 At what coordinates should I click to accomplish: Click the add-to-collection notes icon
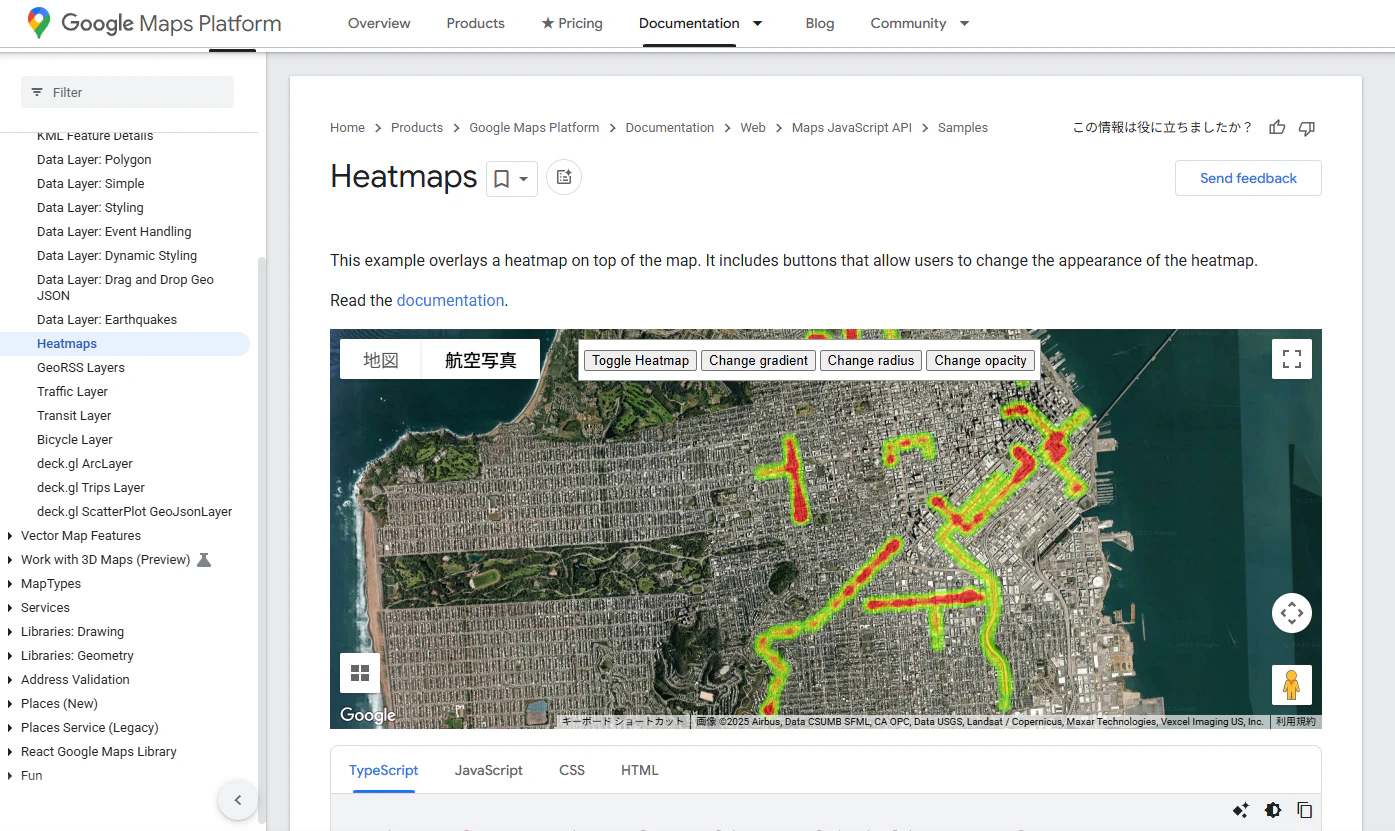pos(564,177)
